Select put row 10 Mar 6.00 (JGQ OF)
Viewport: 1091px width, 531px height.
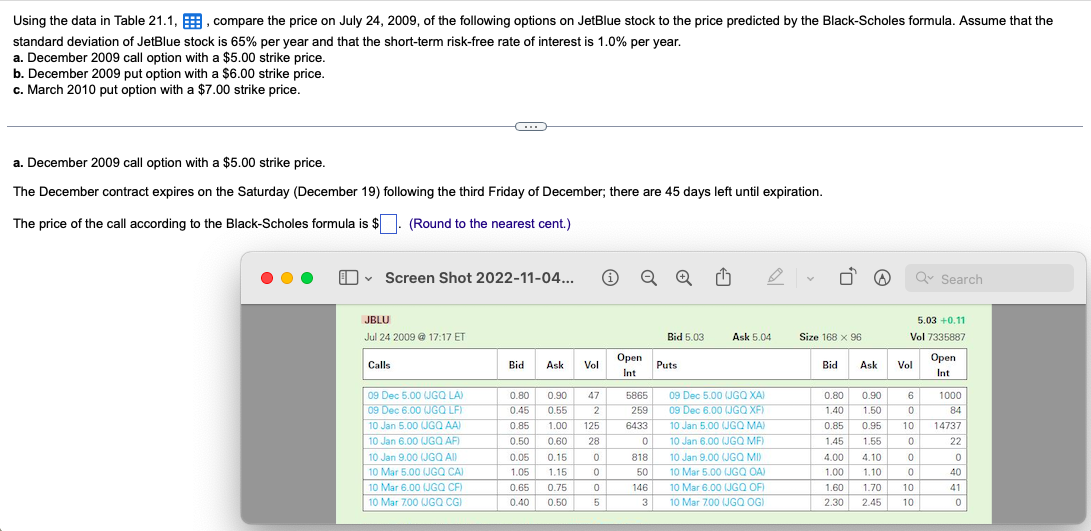[717, 487]
